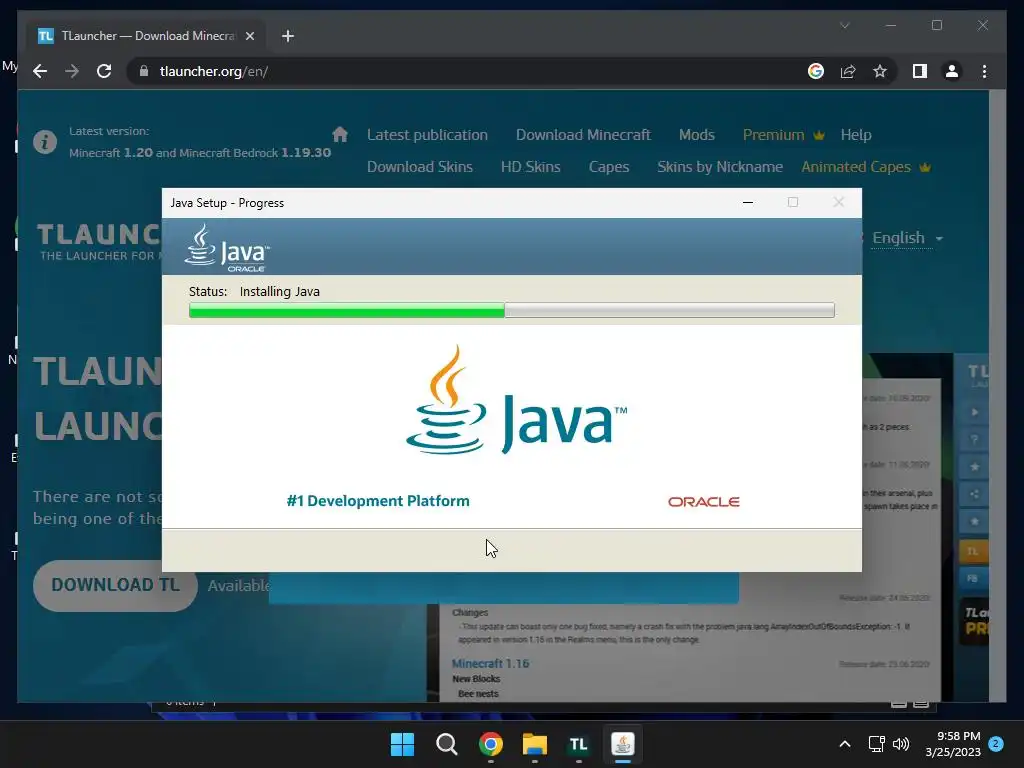Open the Chrome profile icon
The width and height of the screenshot is (1024, 768).
(952, 71)
